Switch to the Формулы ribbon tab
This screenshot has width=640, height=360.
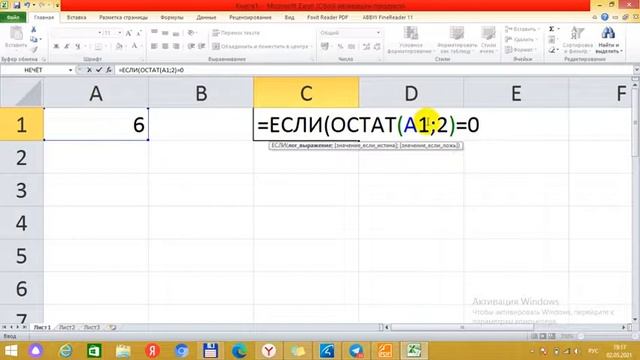(172, 18)
